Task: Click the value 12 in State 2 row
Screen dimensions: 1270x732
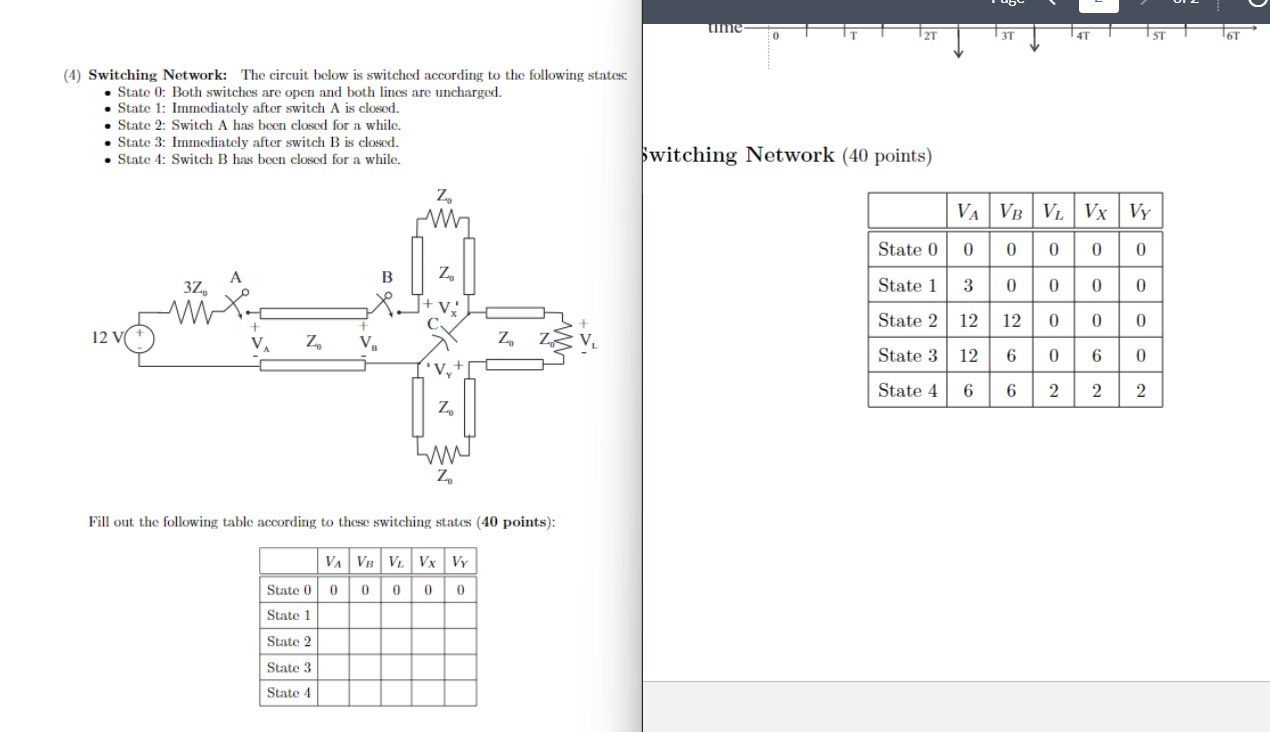Action: (967, 320)
